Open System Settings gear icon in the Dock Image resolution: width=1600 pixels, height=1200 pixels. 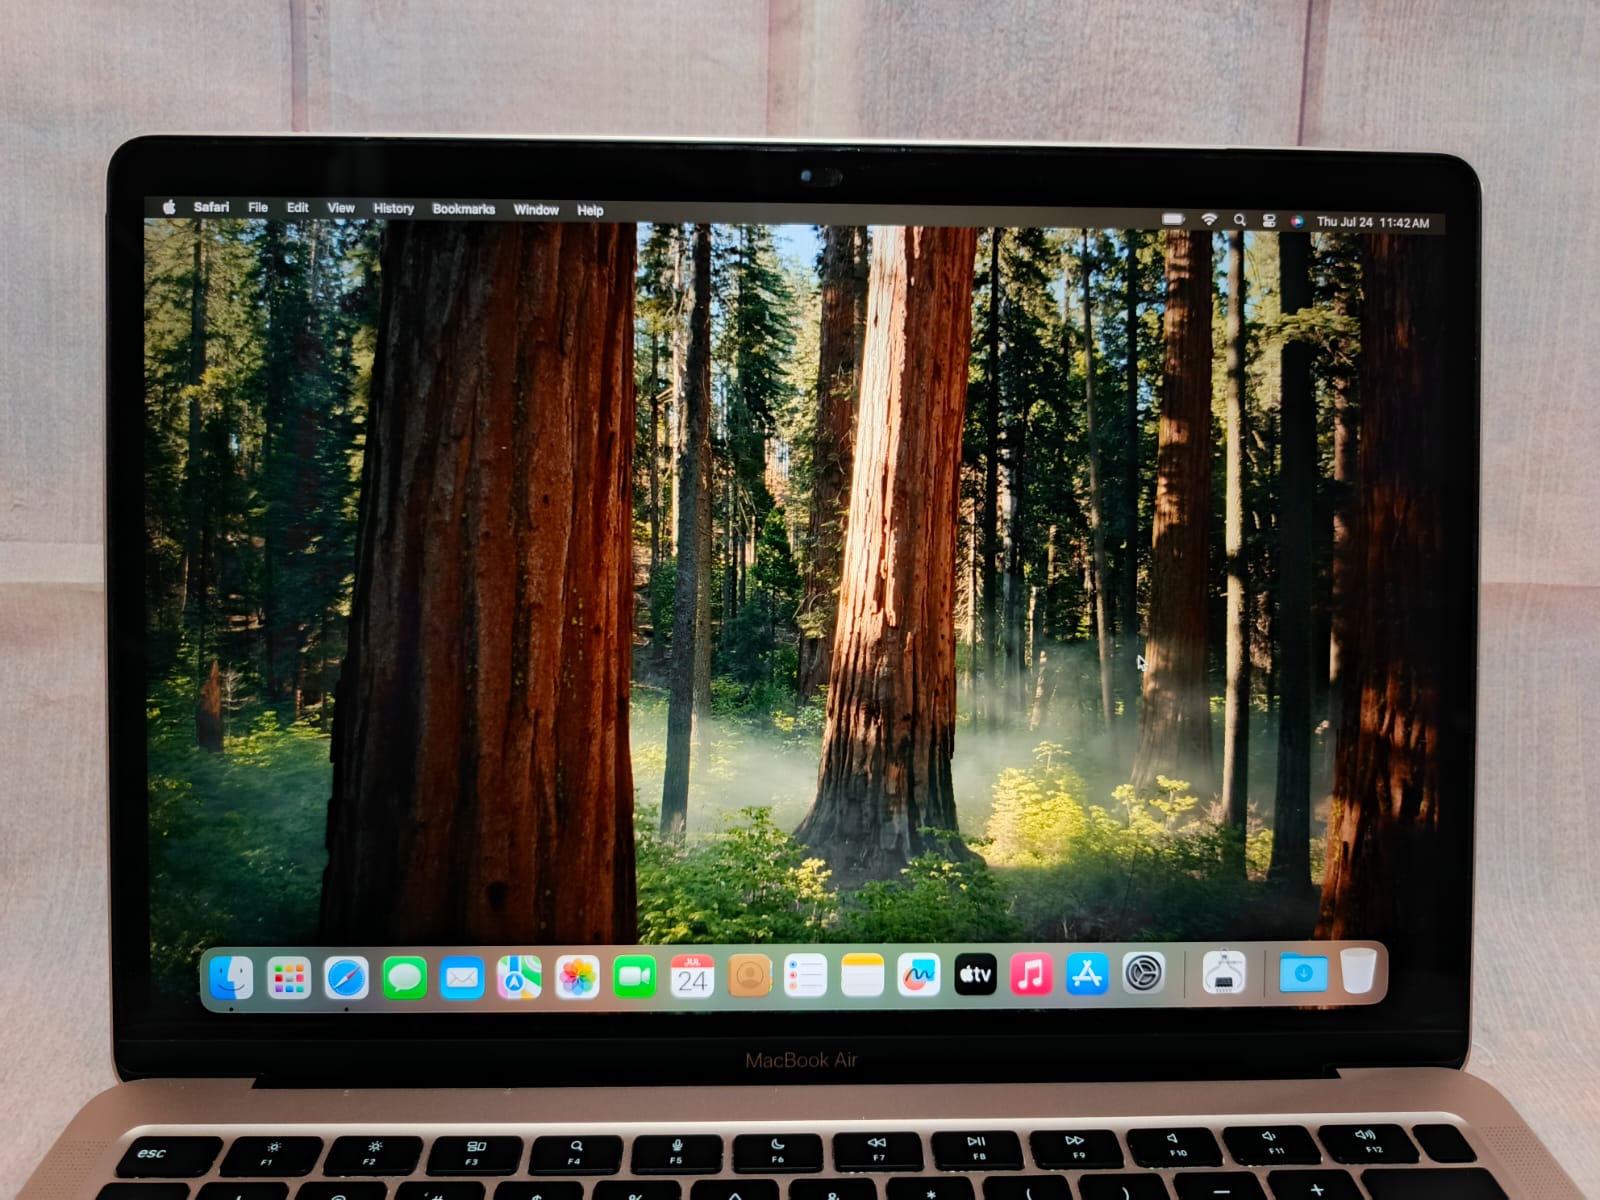coord(1143,972)
